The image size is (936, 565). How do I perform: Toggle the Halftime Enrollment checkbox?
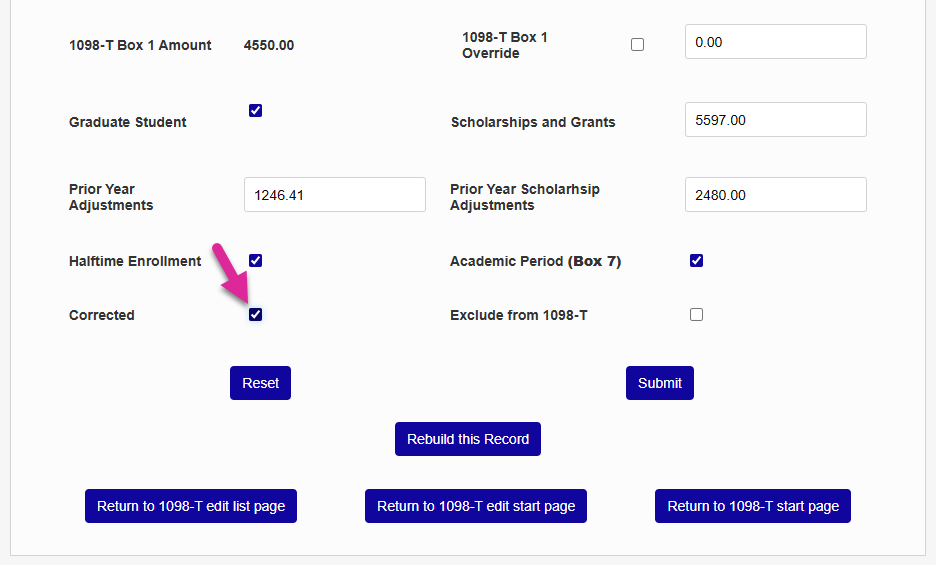pos(256,261)
